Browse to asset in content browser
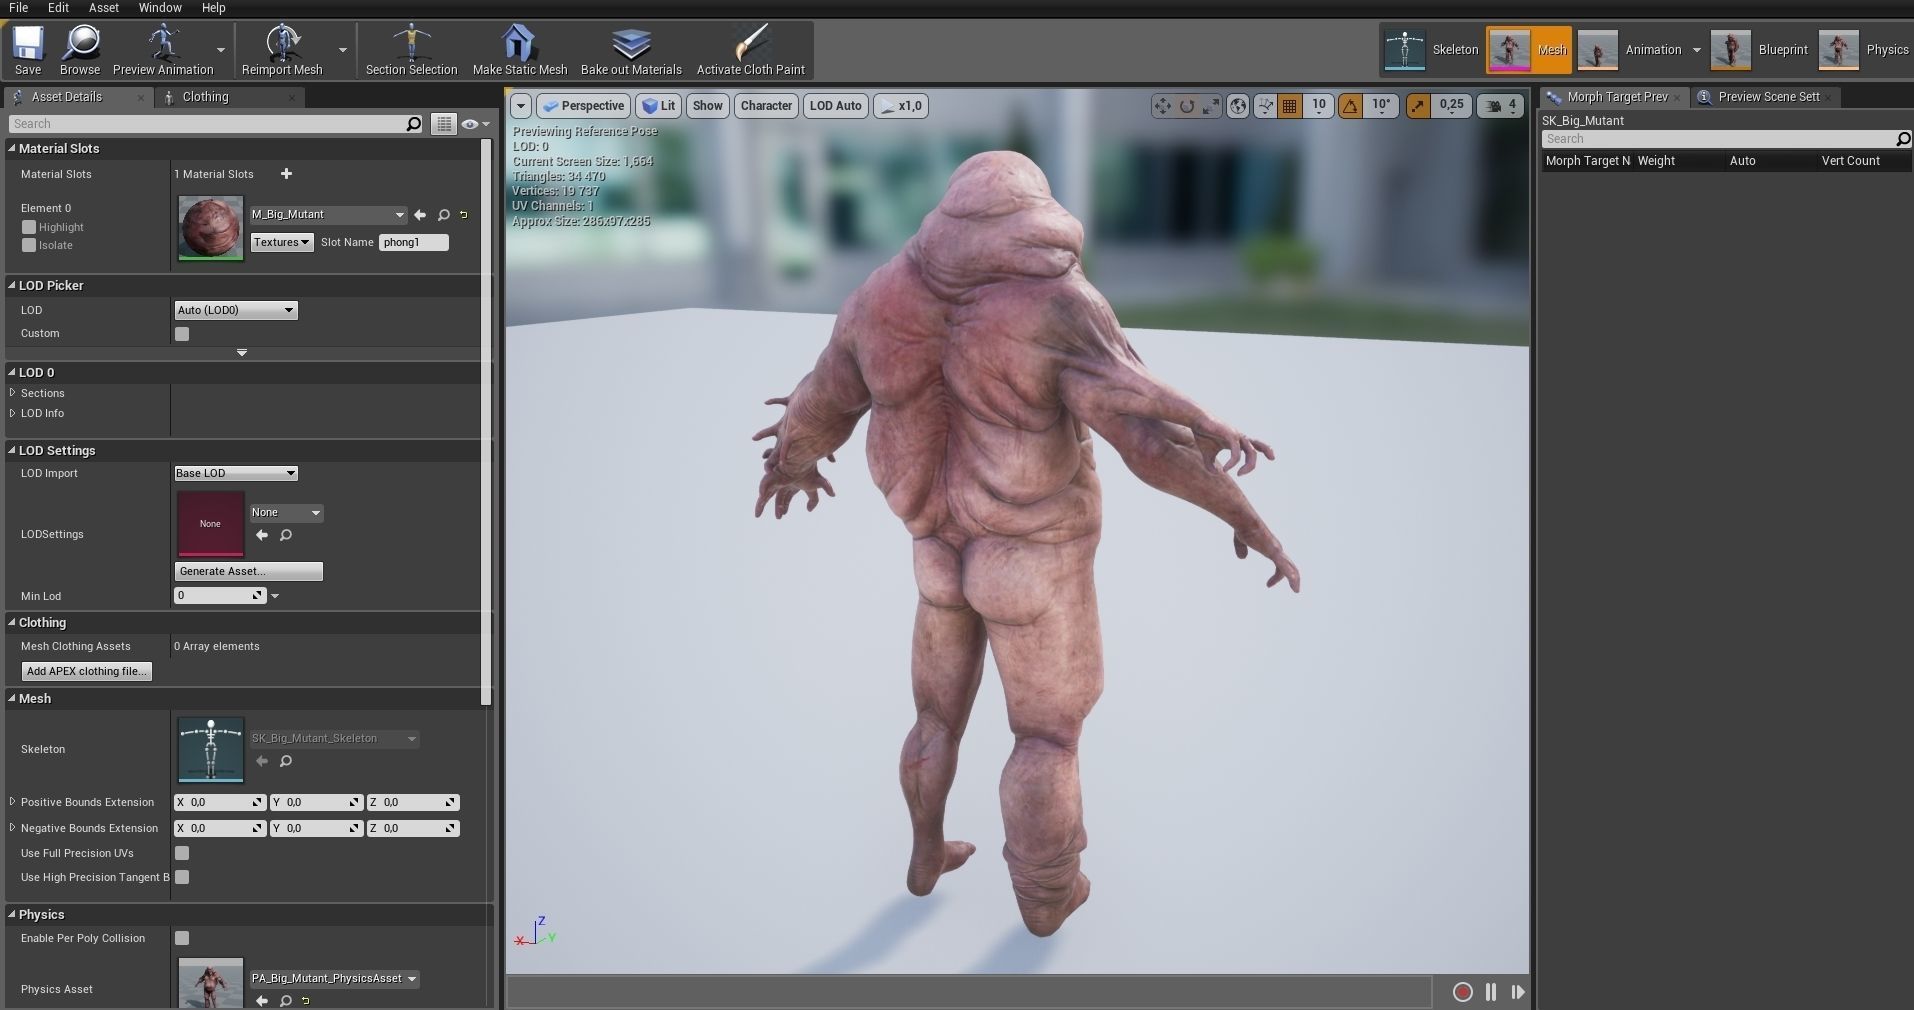The image size is (1914, 1010). point(80,50)
